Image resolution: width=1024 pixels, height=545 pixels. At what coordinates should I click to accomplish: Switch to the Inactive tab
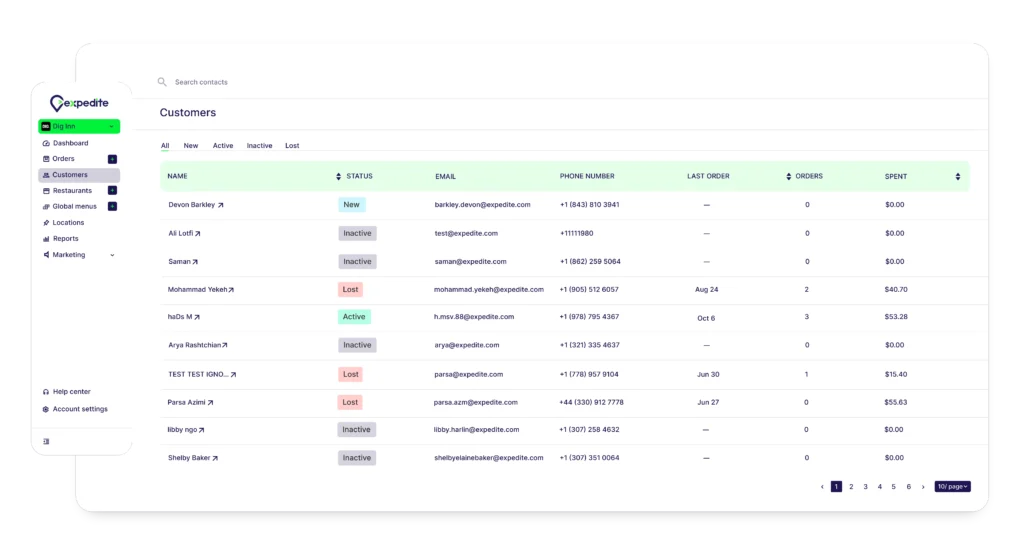coord(259,146)
